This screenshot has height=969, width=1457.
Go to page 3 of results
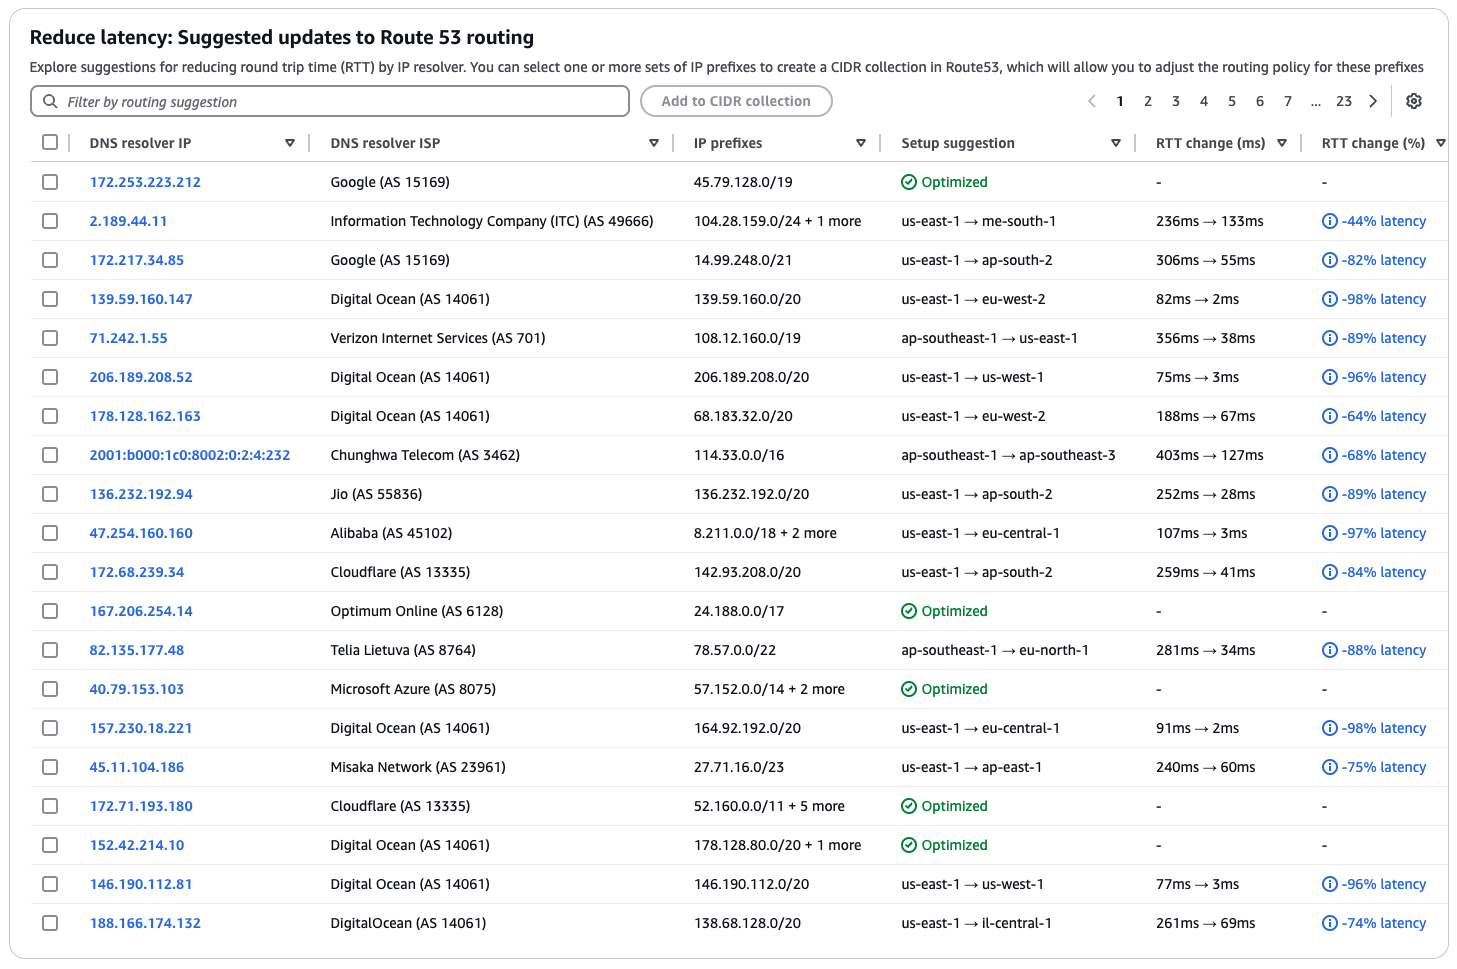coord(1176,101)
